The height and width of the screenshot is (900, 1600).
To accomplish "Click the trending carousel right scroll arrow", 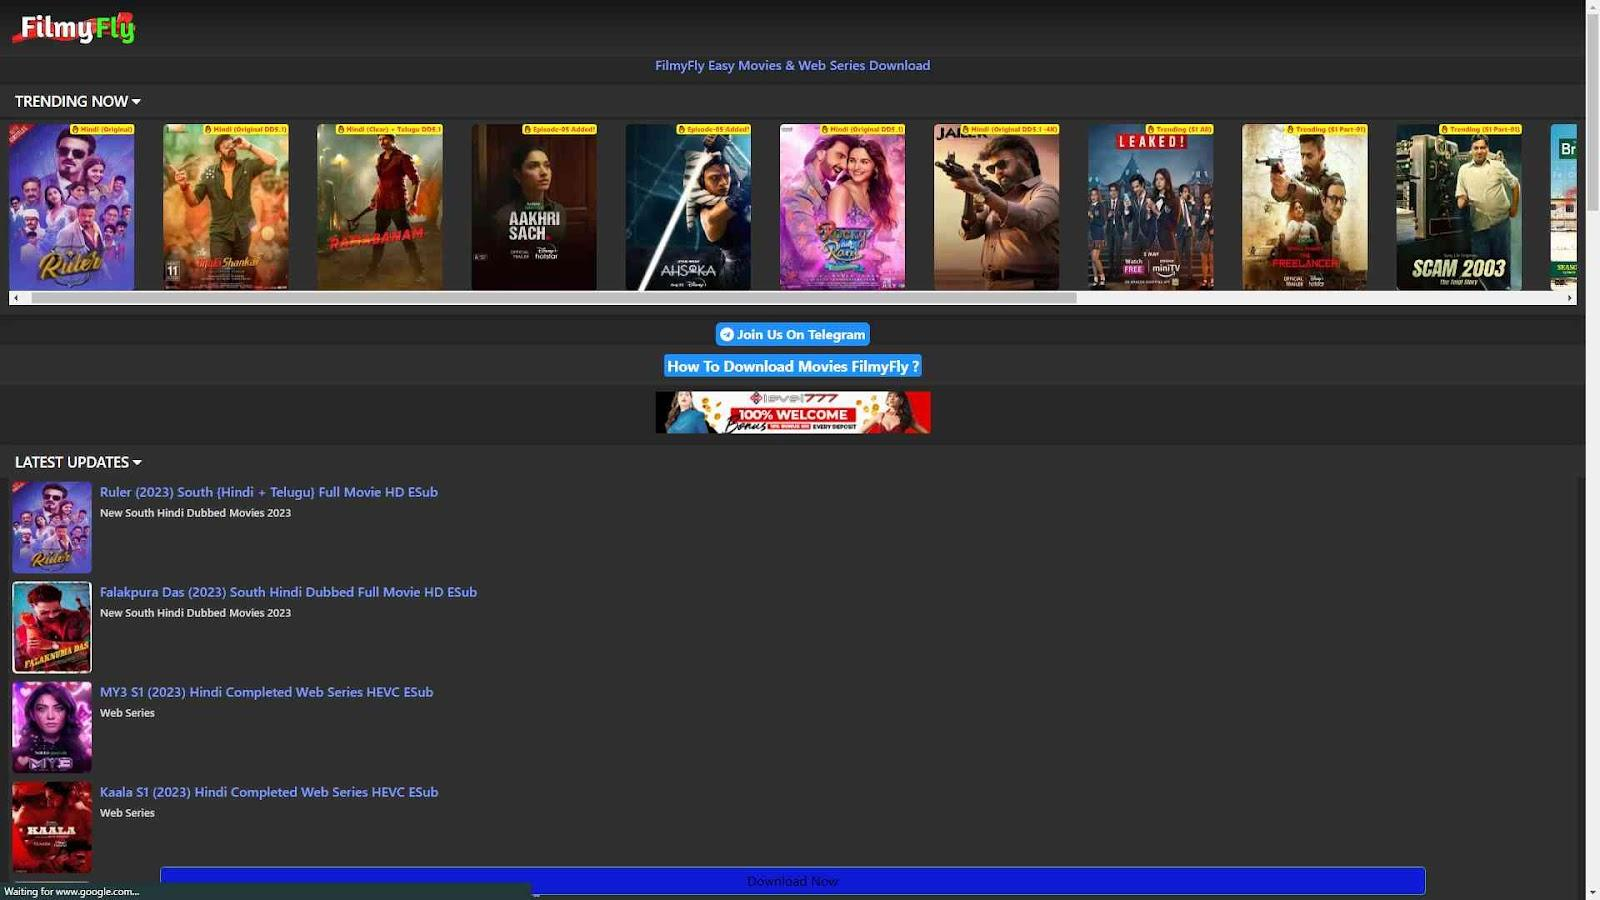I will (x=1570, y=298).
